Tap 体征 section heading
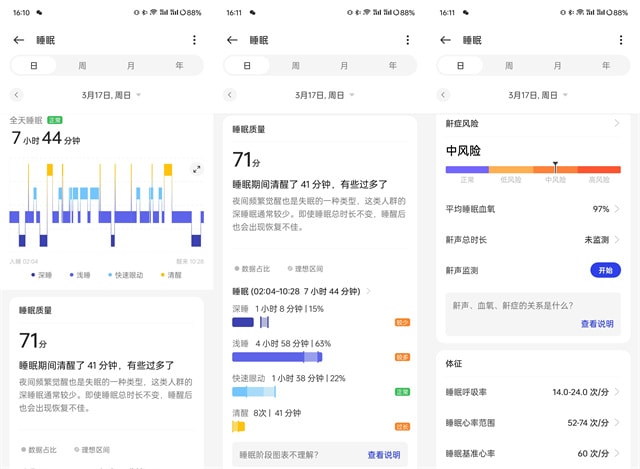The image size is (640, 469). (453, 363)
